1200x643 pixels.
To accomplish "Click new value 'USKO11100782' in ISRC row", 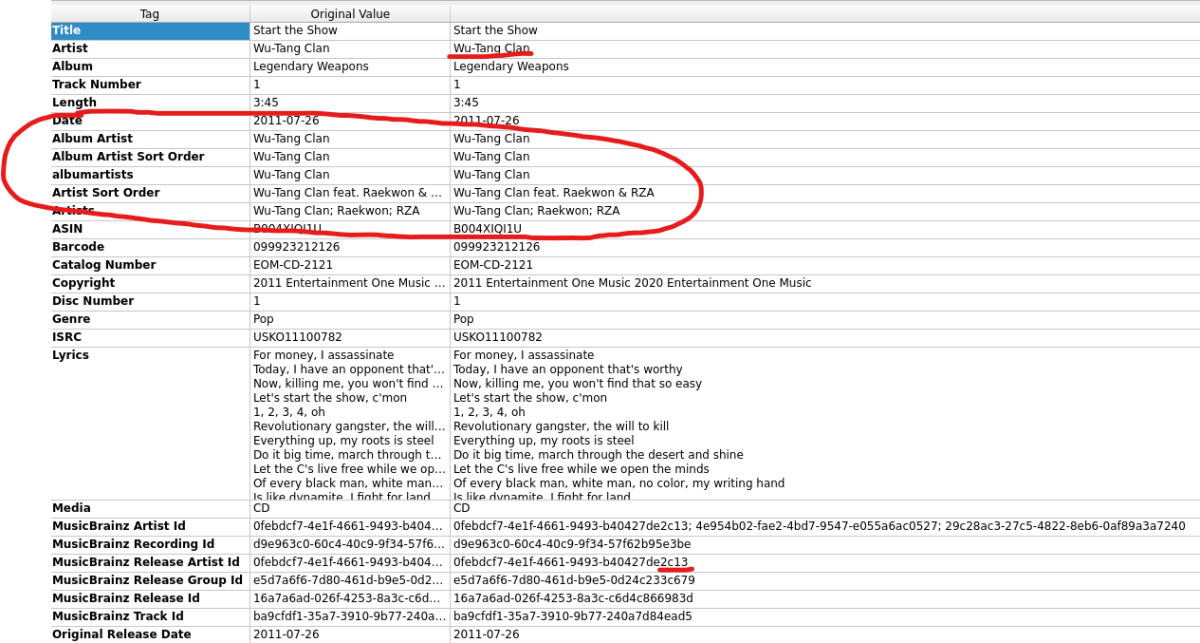I will pyautogui.click(x=498, y=337).
